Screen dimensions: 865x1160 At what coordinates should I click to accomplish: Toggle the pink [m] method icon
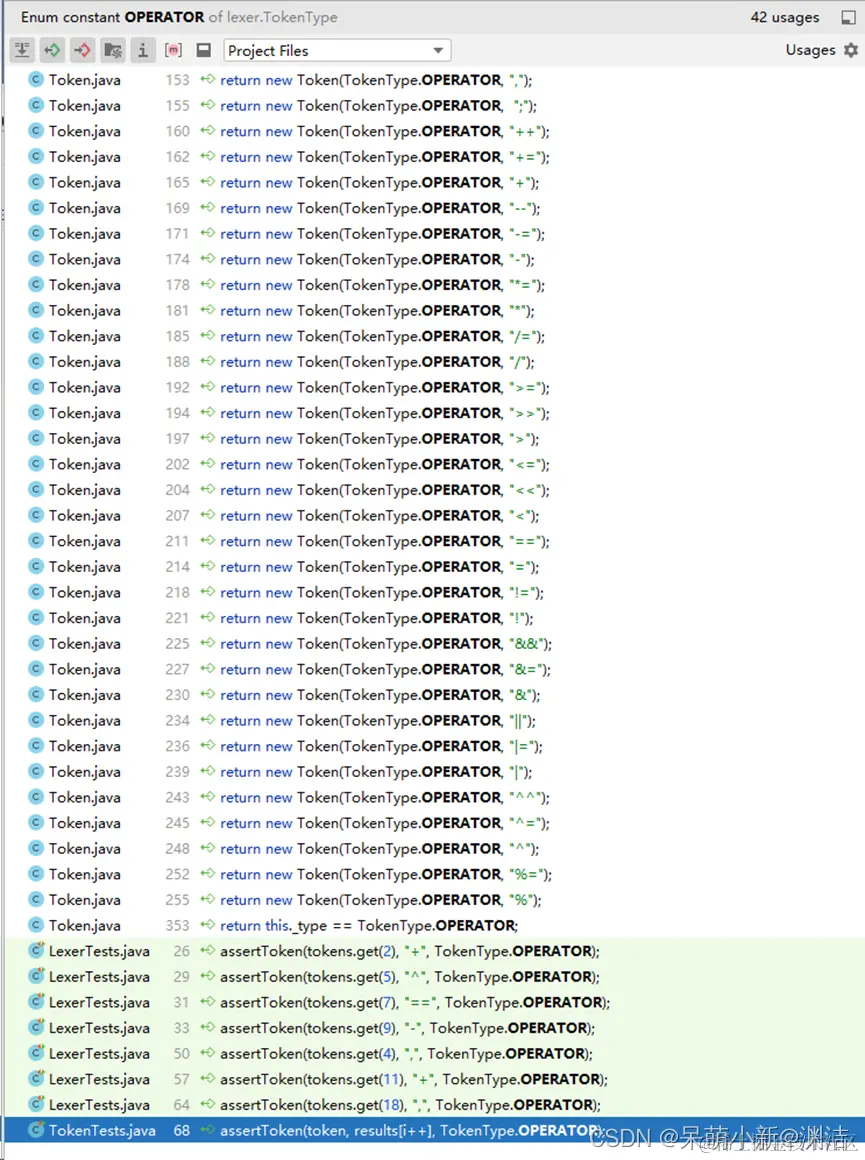tap(173, 50)
